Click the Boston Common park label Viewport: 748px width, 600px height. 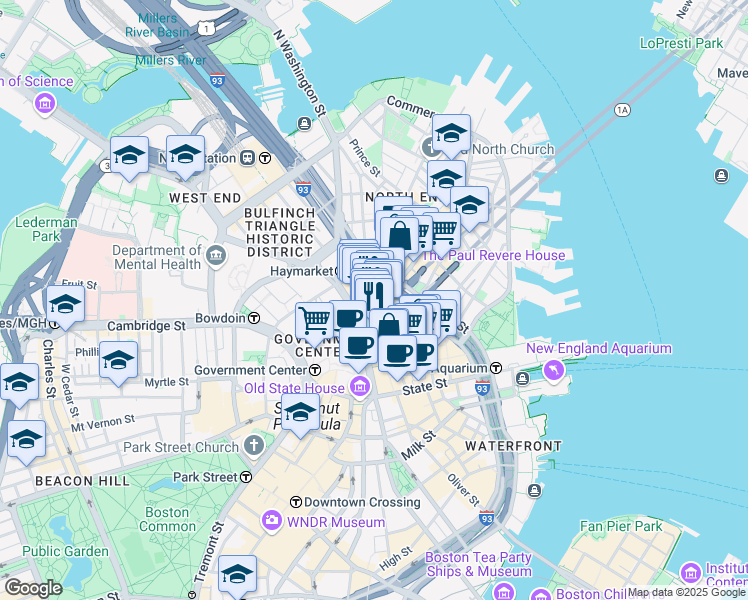click(x=167, y=519)
